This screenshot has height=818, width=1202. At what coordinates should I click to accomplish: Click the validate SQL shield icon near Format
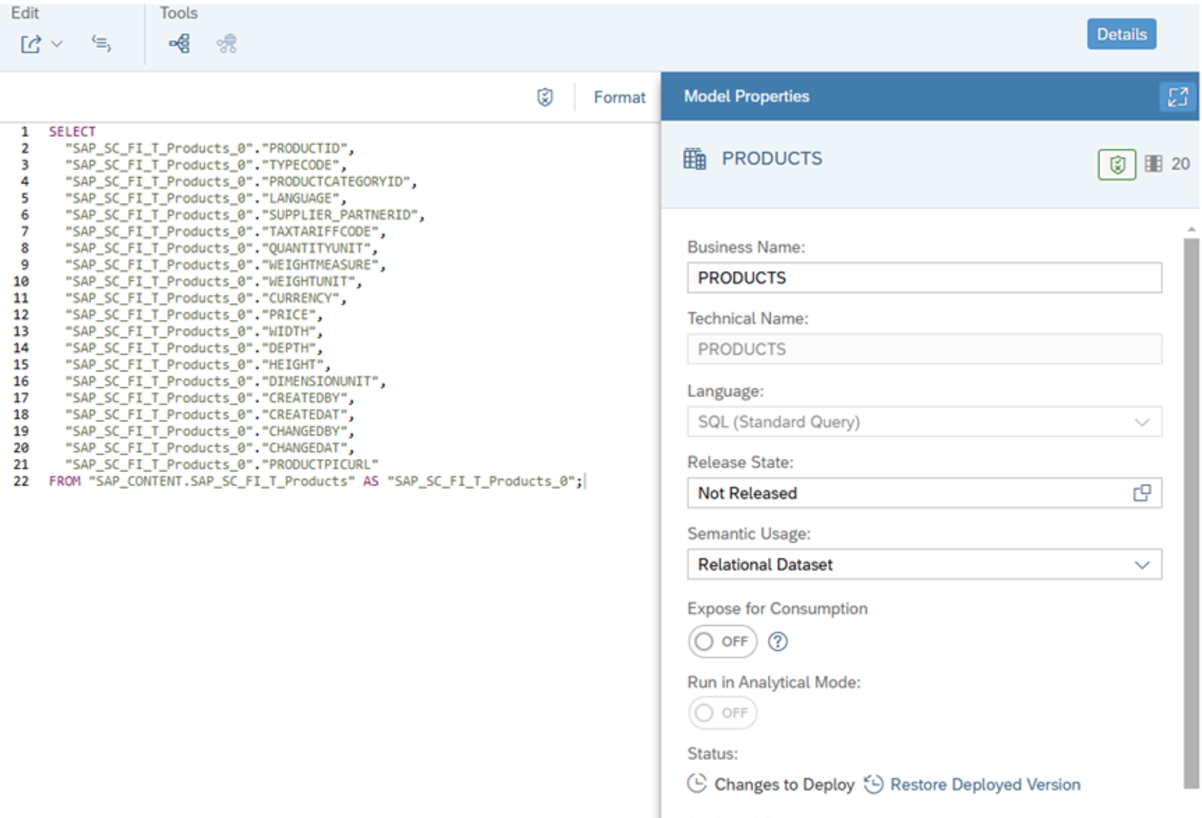coord(545,96)
